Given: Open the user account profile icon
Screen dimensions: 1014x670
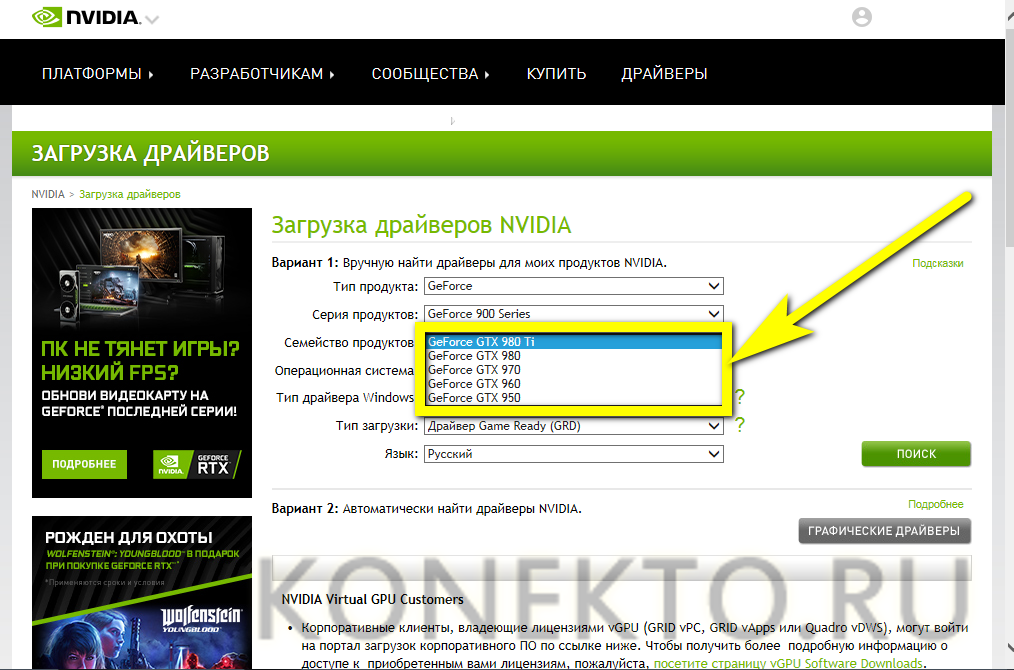Looking at the screenshot, I should click(x=861, y=17).
